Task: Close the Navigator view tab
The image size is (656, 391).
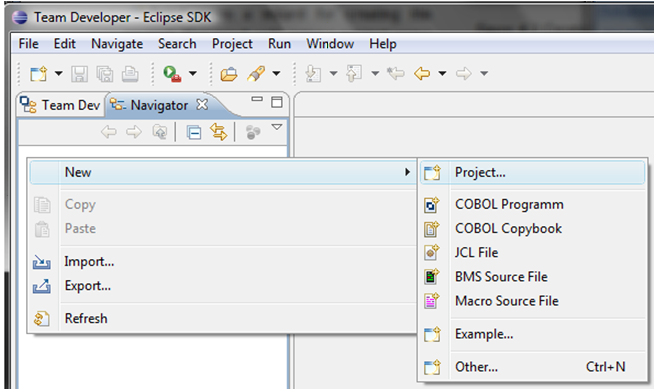Action: 202,104
